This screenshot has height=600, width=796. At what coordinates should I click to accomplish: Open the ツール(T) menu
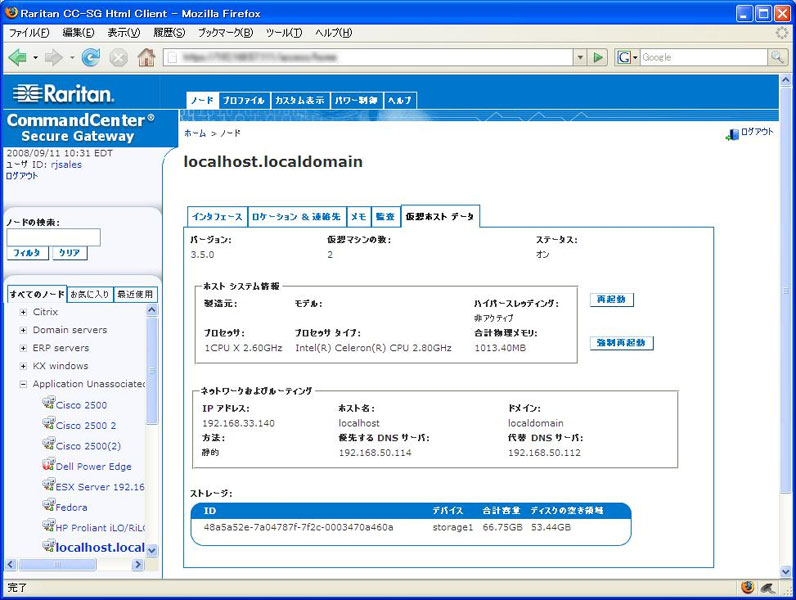[x=284, y=33]
